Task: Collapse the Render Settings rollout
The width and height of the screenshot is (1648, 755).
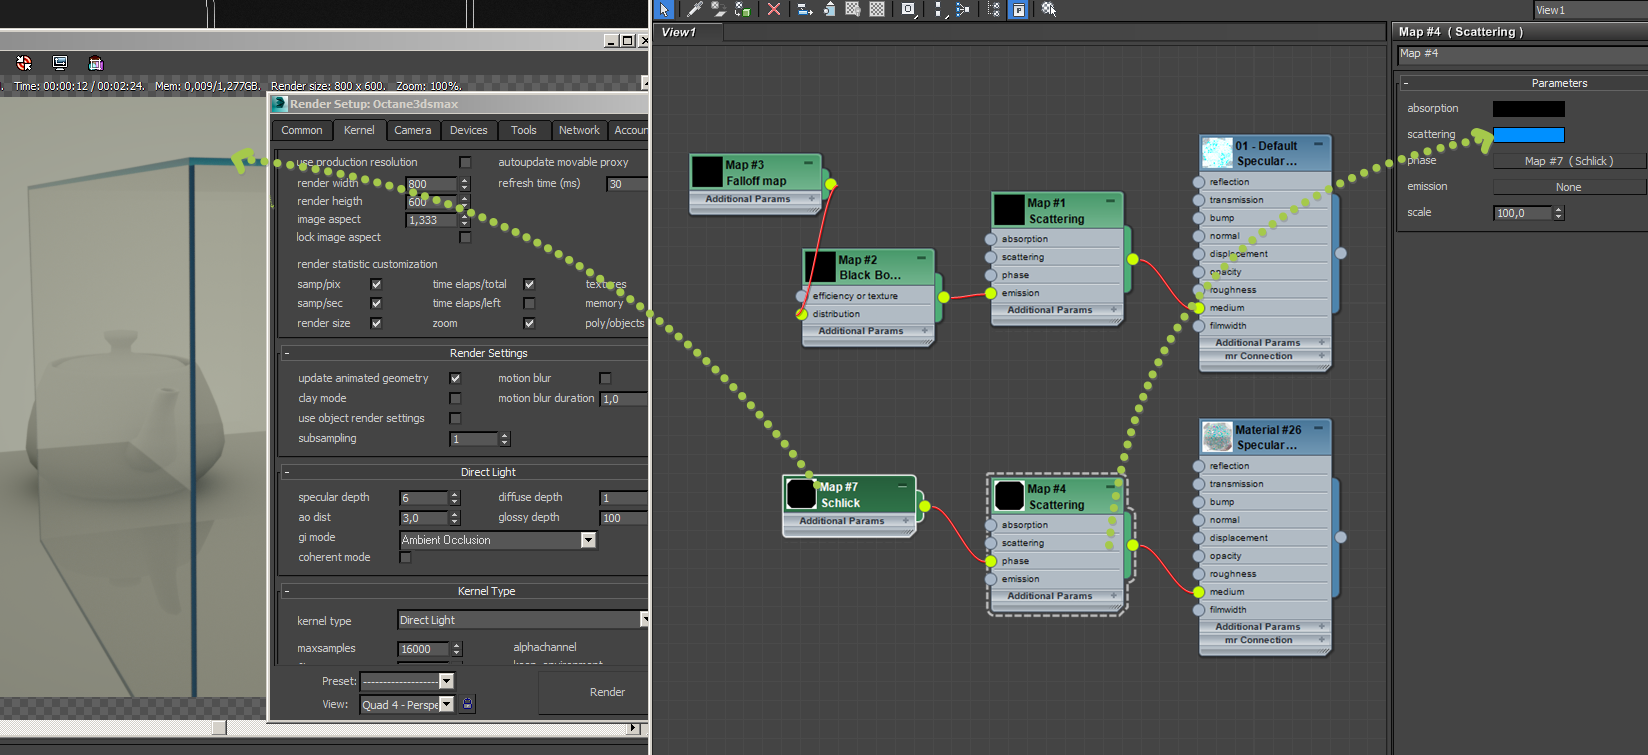Action: [x=287, y=353]
